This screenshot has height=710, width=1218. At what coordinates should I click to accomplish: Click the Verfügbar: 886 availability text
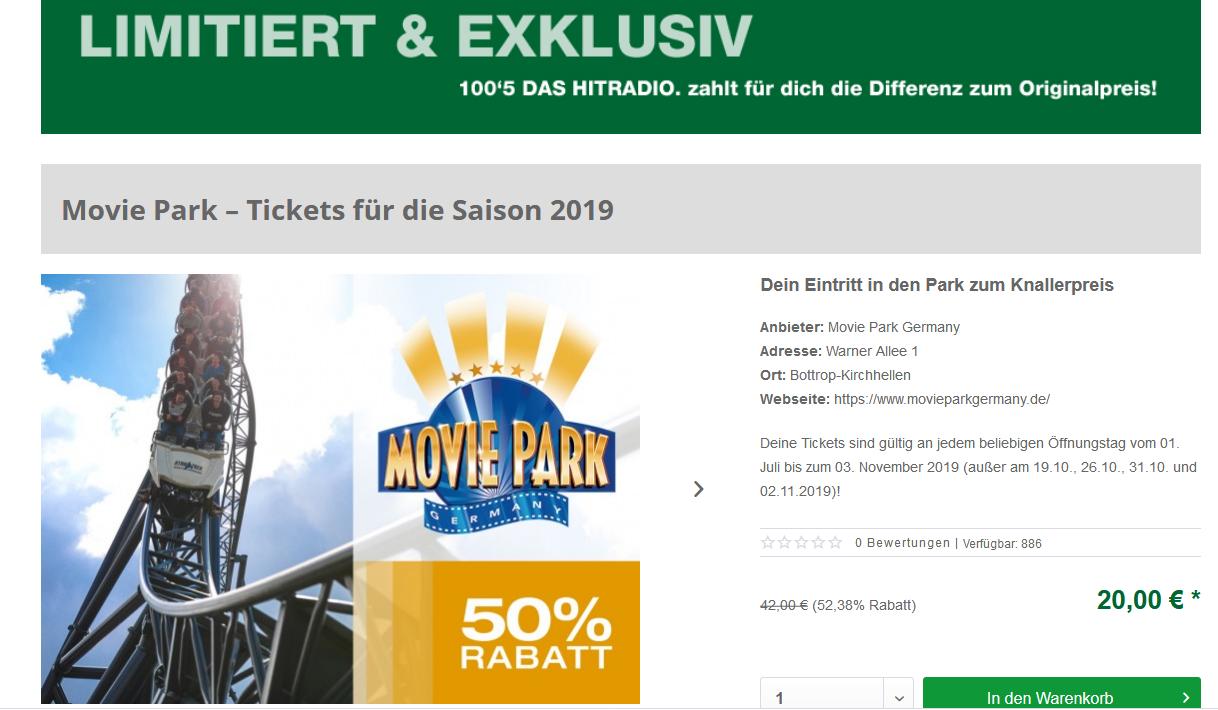(x=1002, y=544)
